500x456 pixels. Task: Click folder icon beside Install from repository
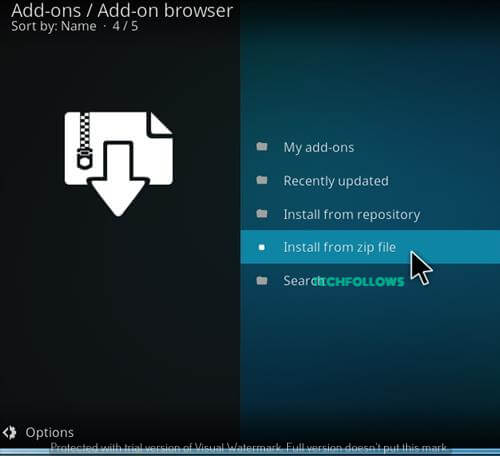tap(262, 213)
